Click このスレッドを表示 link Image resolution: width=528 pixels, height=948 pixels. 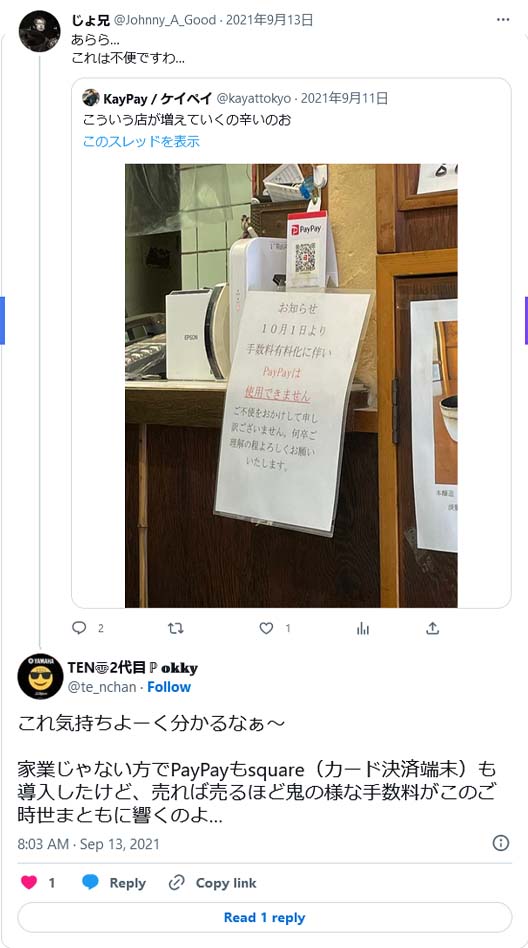click(142, 141)
